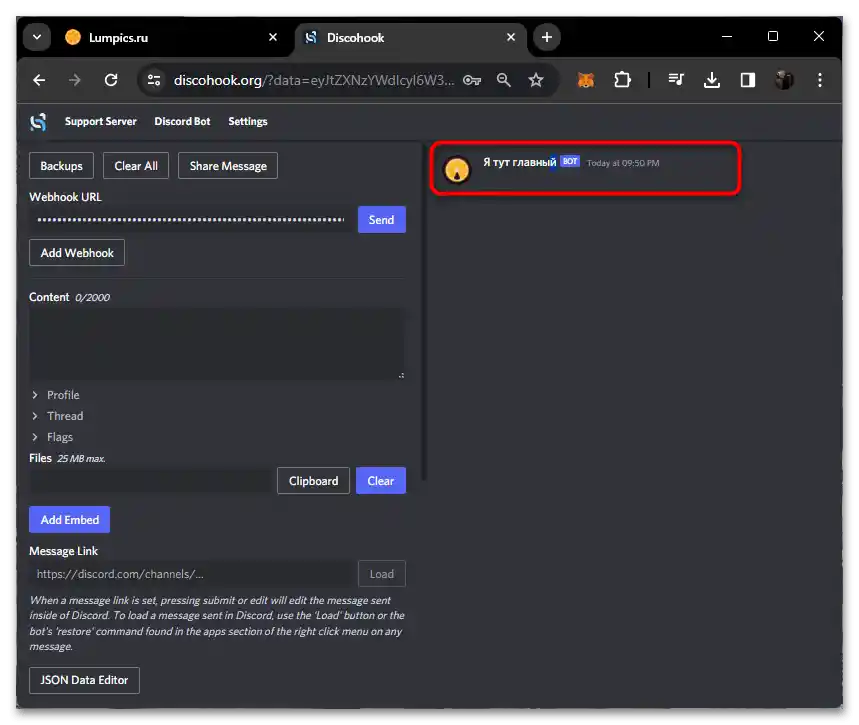
Task: Expand the Flags section
Action: 52,437
